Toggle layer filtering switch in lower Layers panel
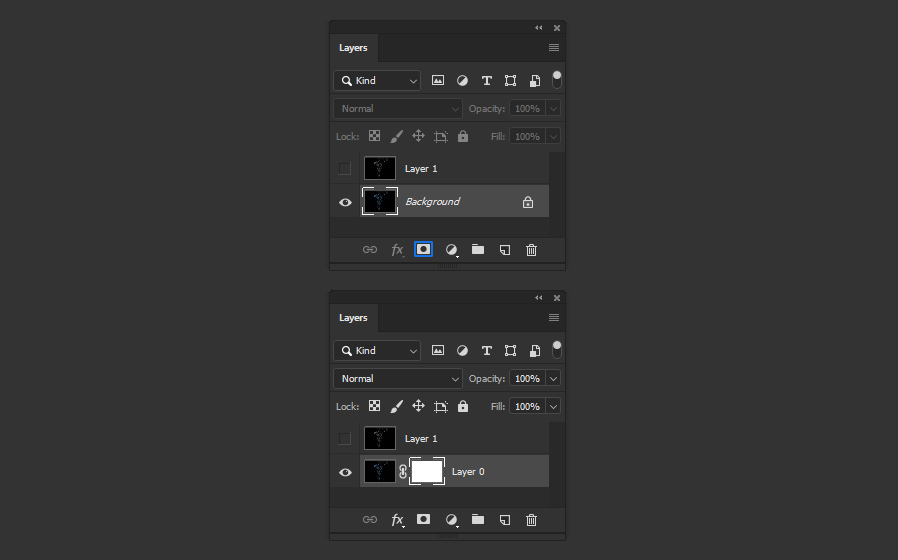 point(557,350)
